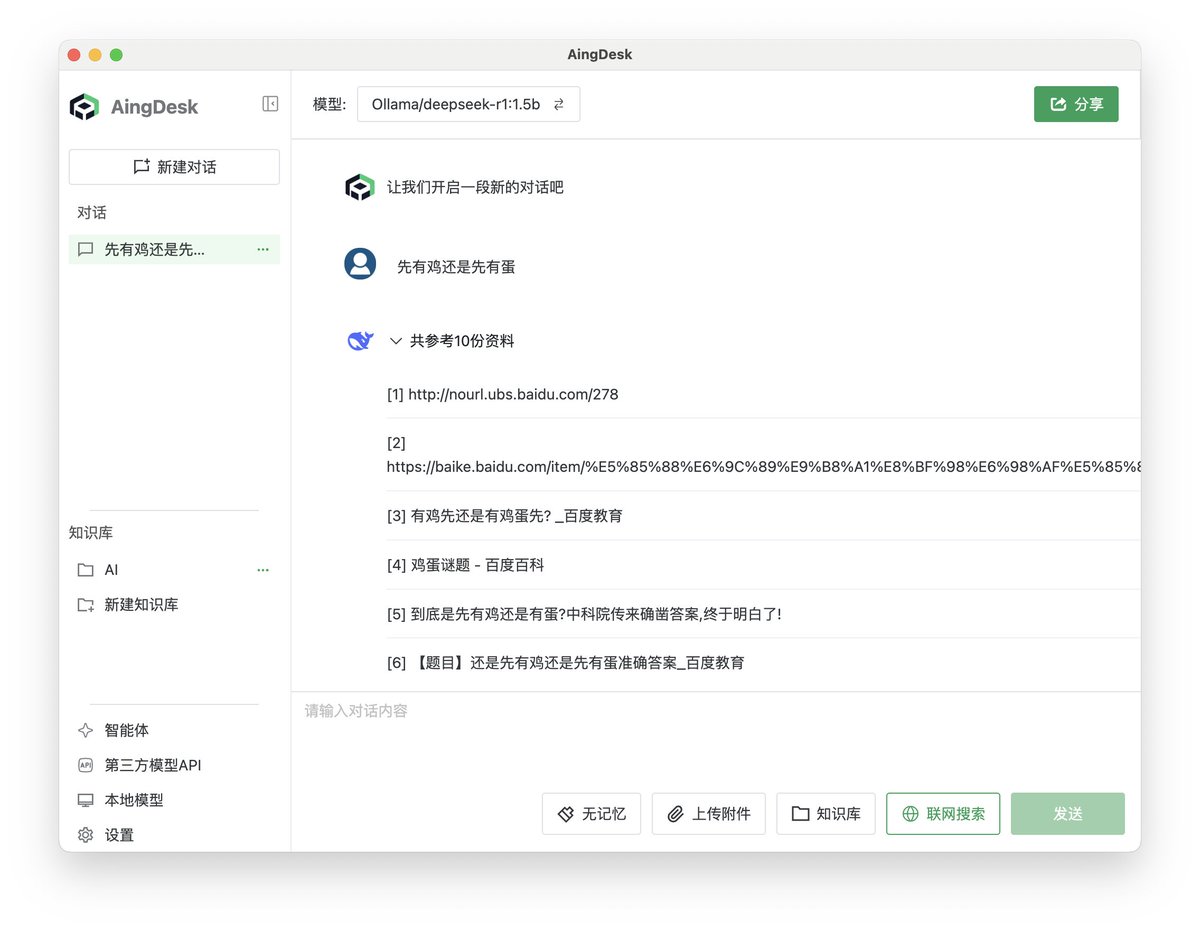
Task: Toggle the 联网搜索 web search button
Action: [943, 814]
